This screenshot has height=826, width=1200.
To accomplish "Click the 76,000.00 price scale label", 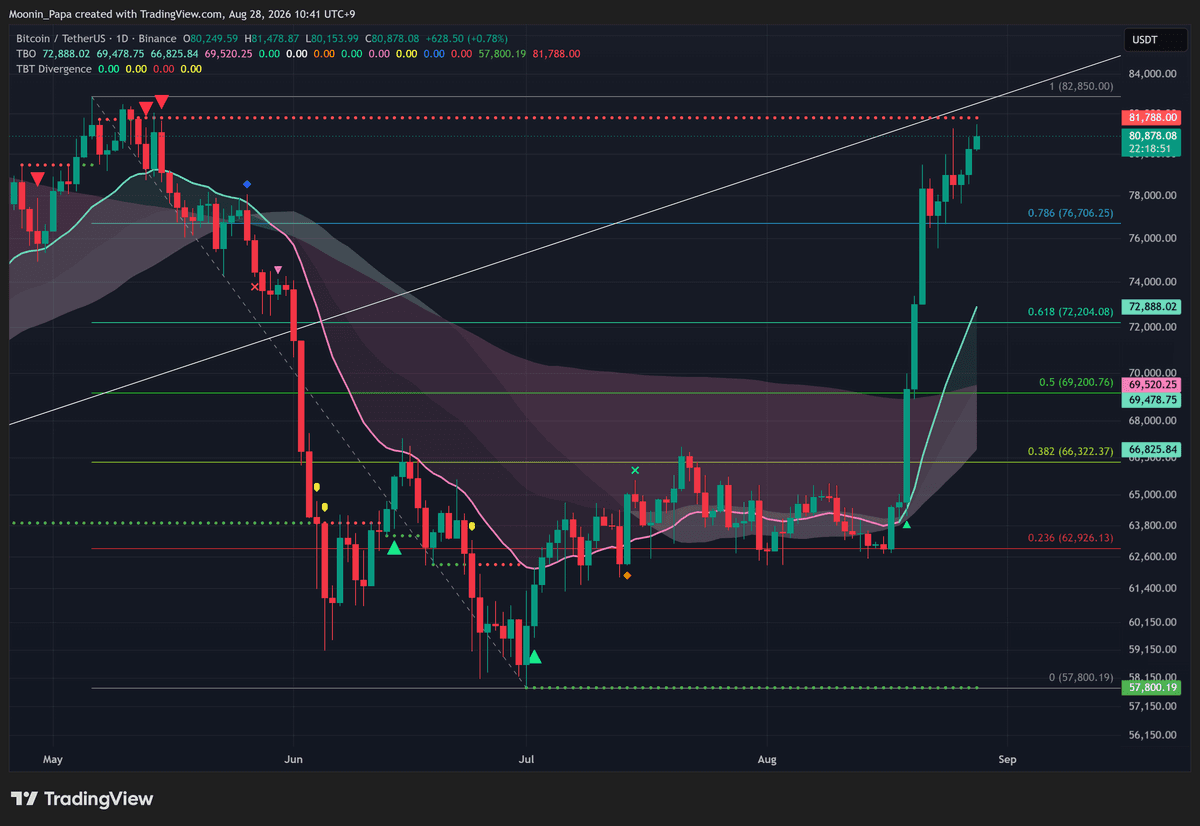I will (1153, 239).
